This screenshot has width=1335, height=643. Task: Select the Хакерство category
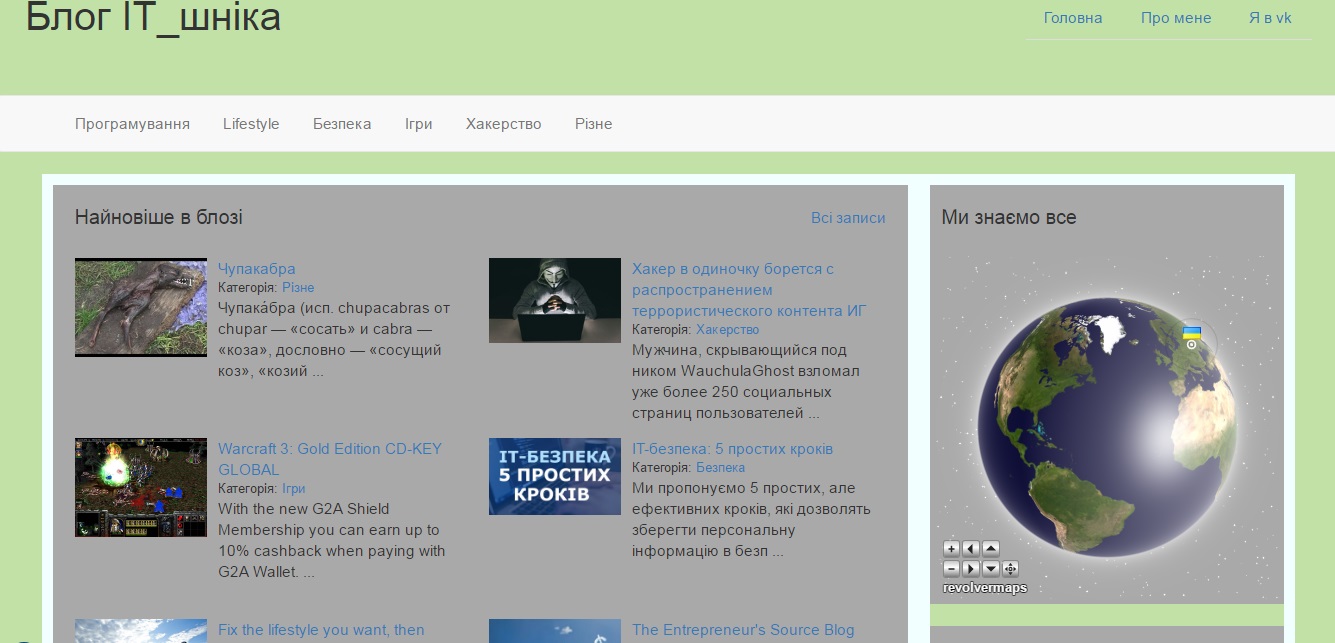coord(504,124)
